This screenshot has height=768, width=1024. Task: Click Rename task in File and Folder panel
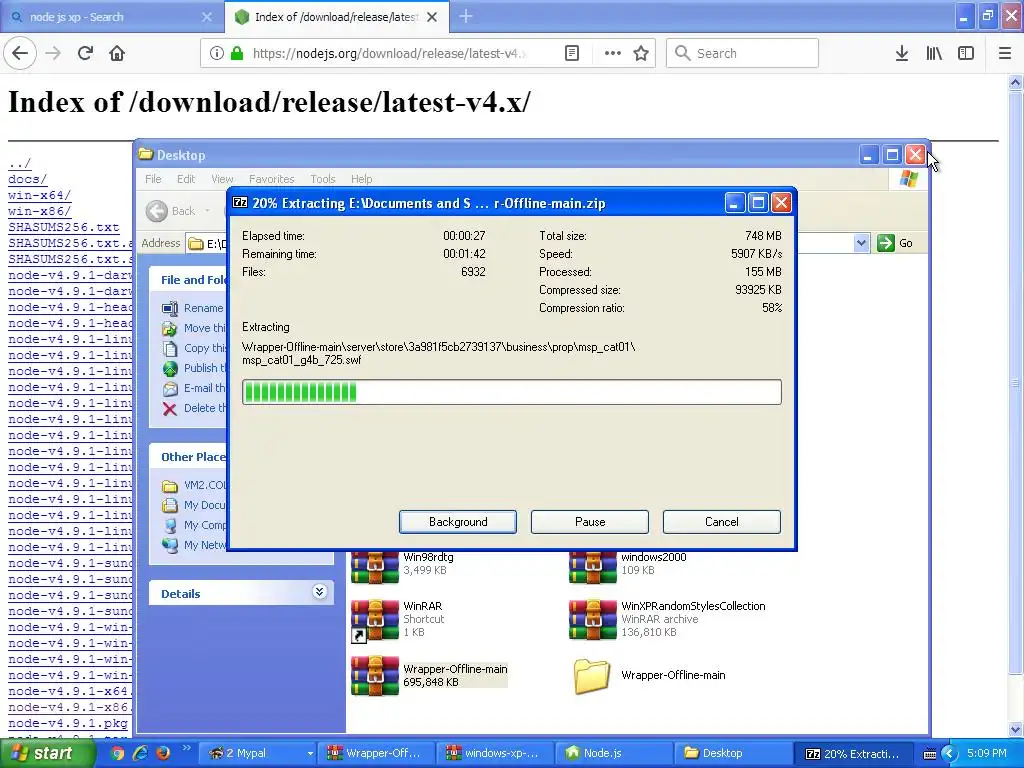click(x=193, y=308)
